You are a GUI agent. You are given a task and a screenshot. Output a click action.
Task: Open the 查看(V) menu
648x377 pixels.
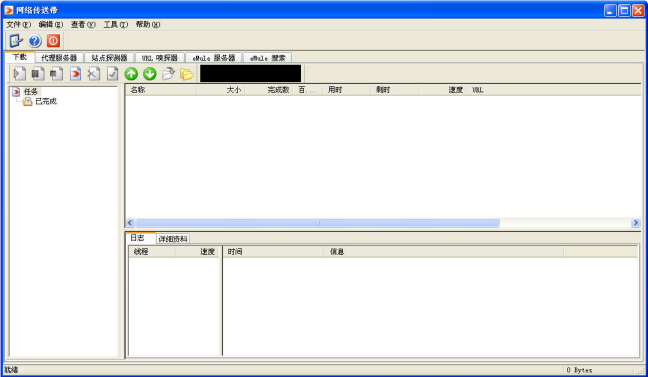(x=83, y=24)
